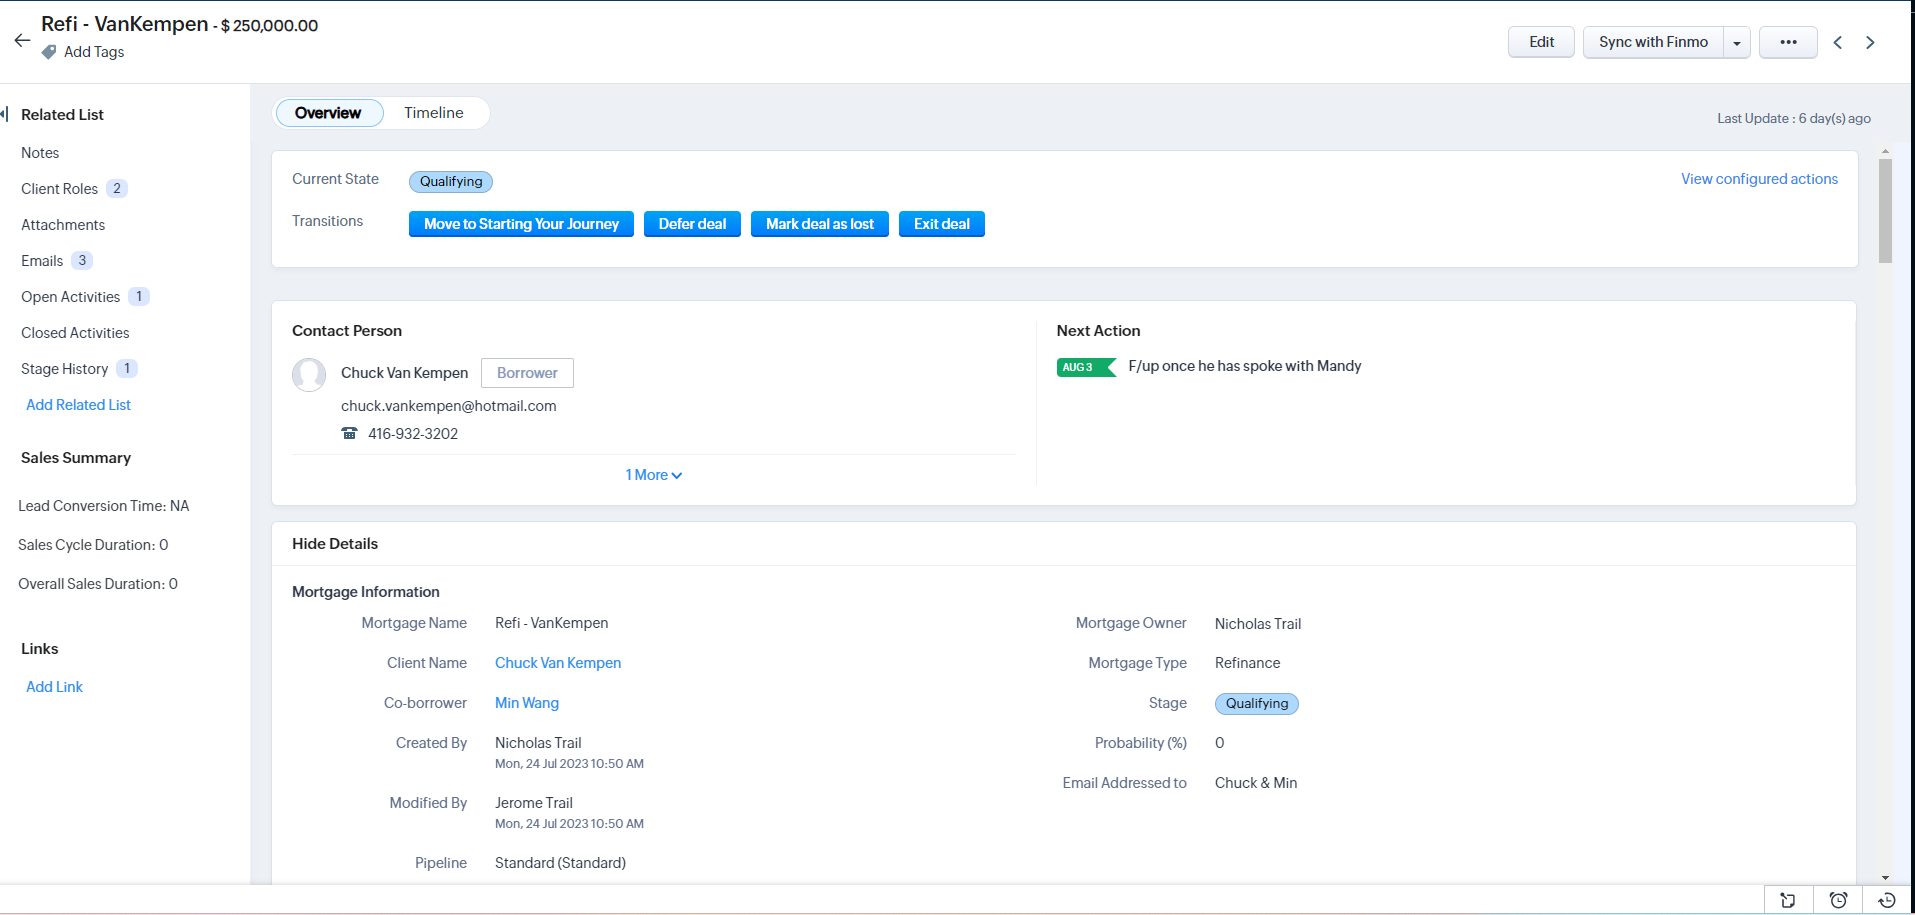This screenshot has width=1915, height=915.
Task: Click the back arrow beside the deal title
Action: tap(22, 41)
